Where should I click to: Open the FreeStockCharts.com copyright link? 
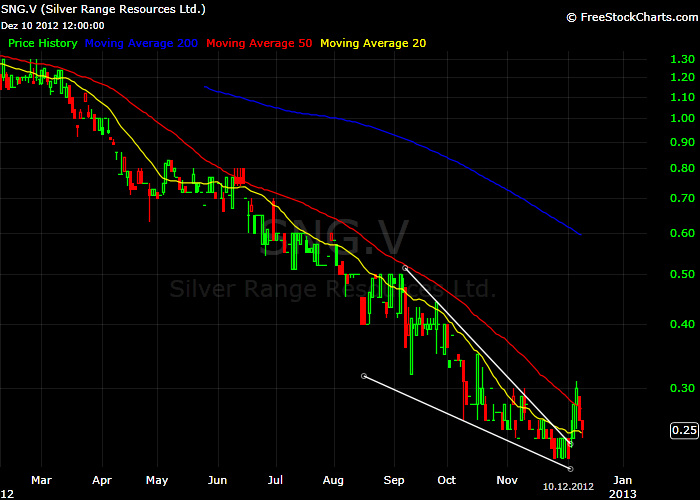pos(633,17)
